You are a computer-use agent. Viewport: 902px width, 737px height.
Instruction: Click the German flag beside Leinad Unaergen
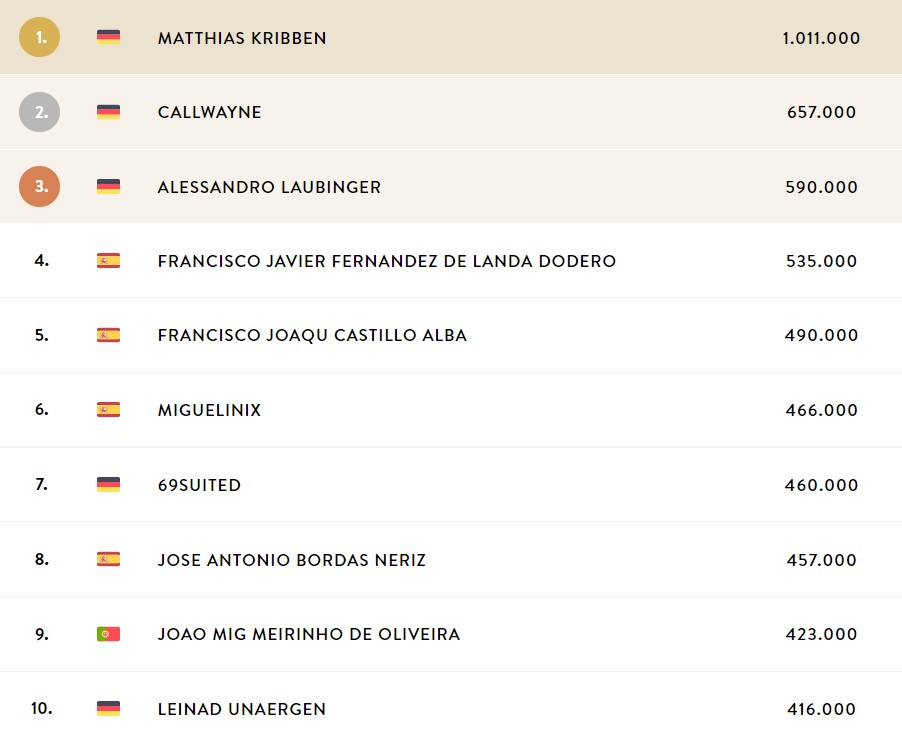108,708
